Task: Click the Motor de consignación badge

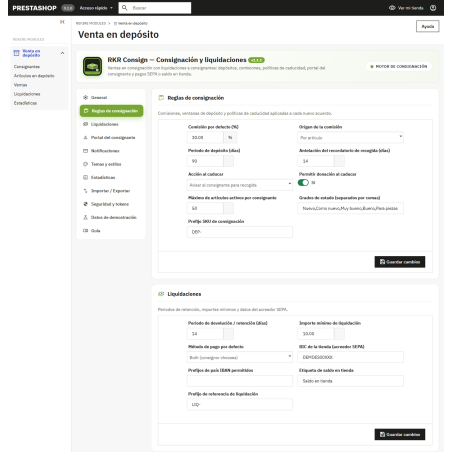Action: coord(399,66)
